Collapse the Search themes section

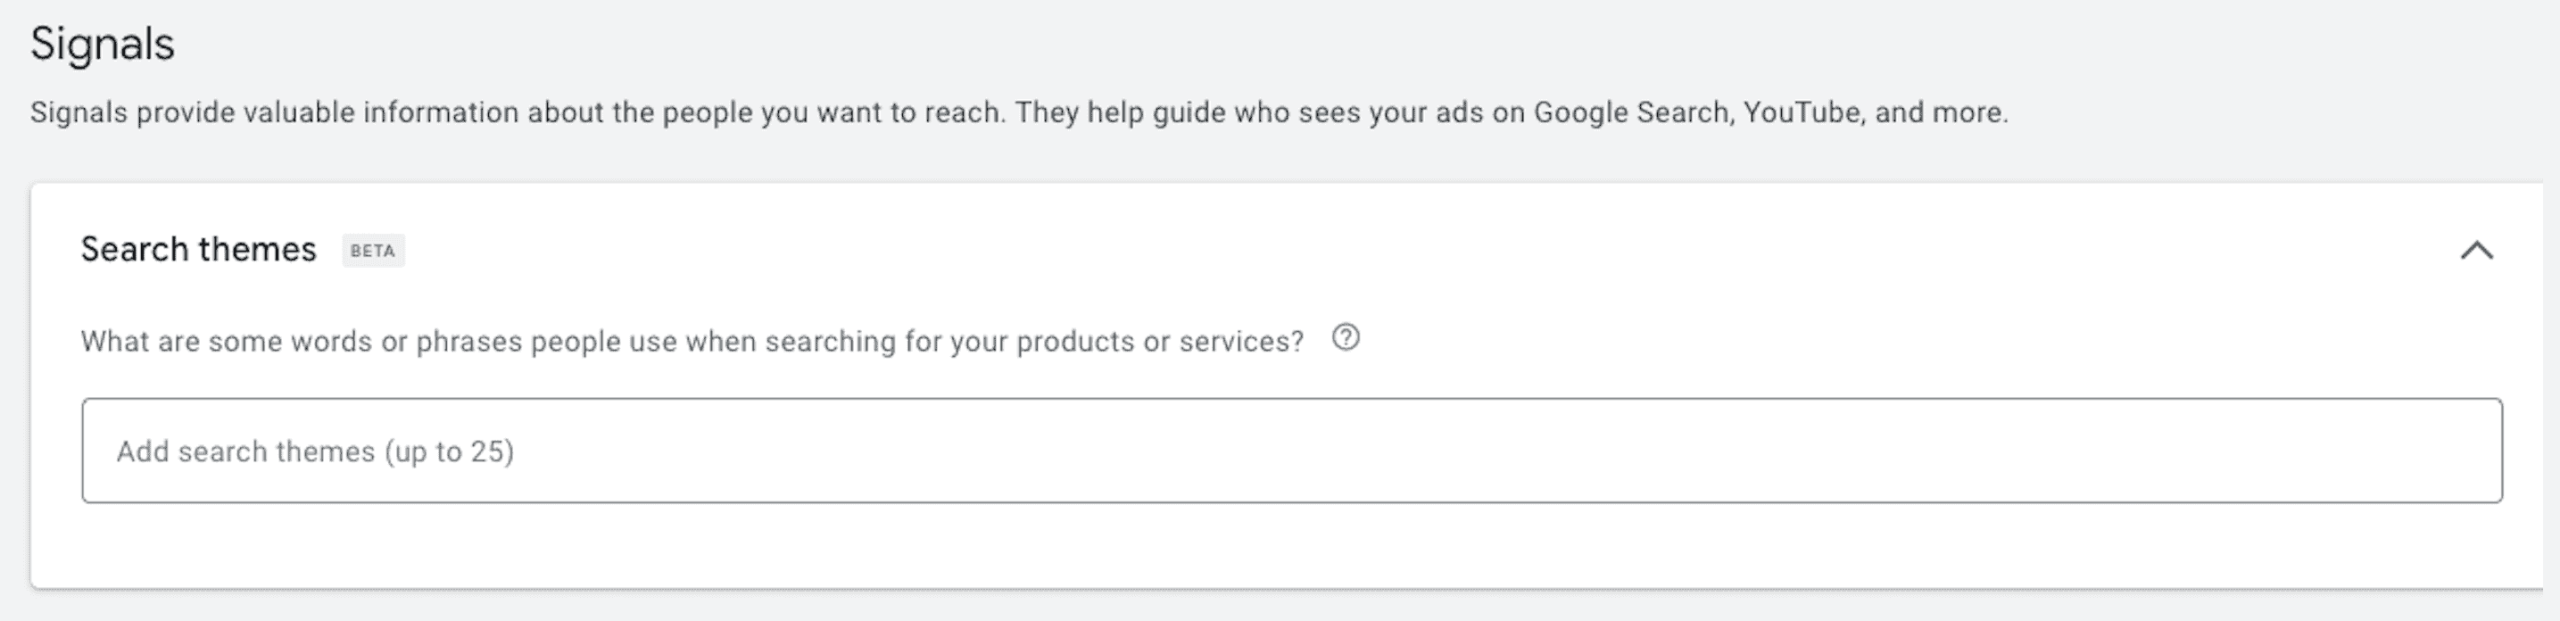2476,250
